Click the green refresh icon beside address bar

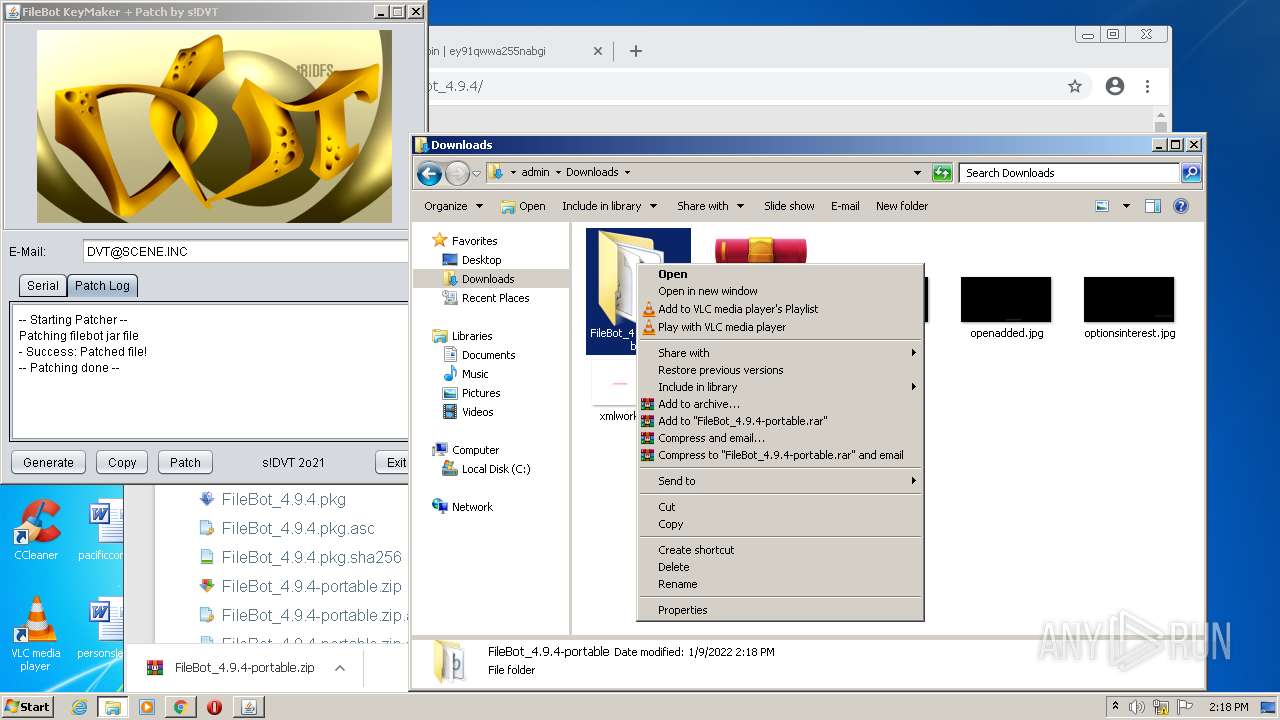(x=942, y=173)
